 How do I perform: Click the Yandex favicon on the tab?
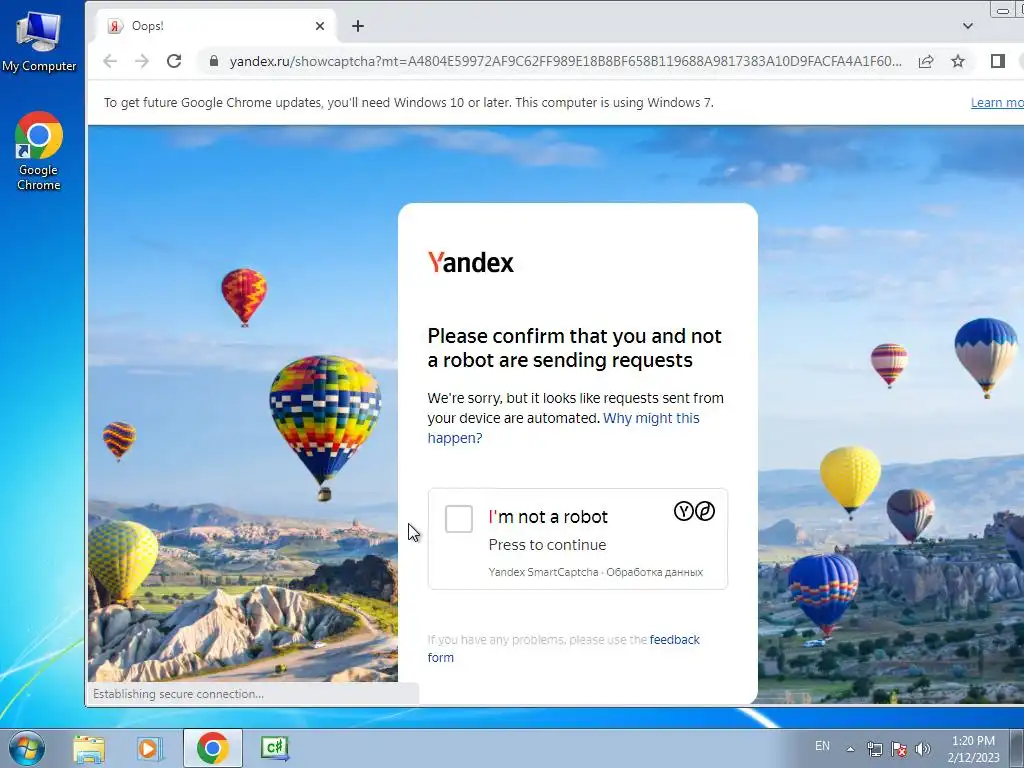click(116, 26)
